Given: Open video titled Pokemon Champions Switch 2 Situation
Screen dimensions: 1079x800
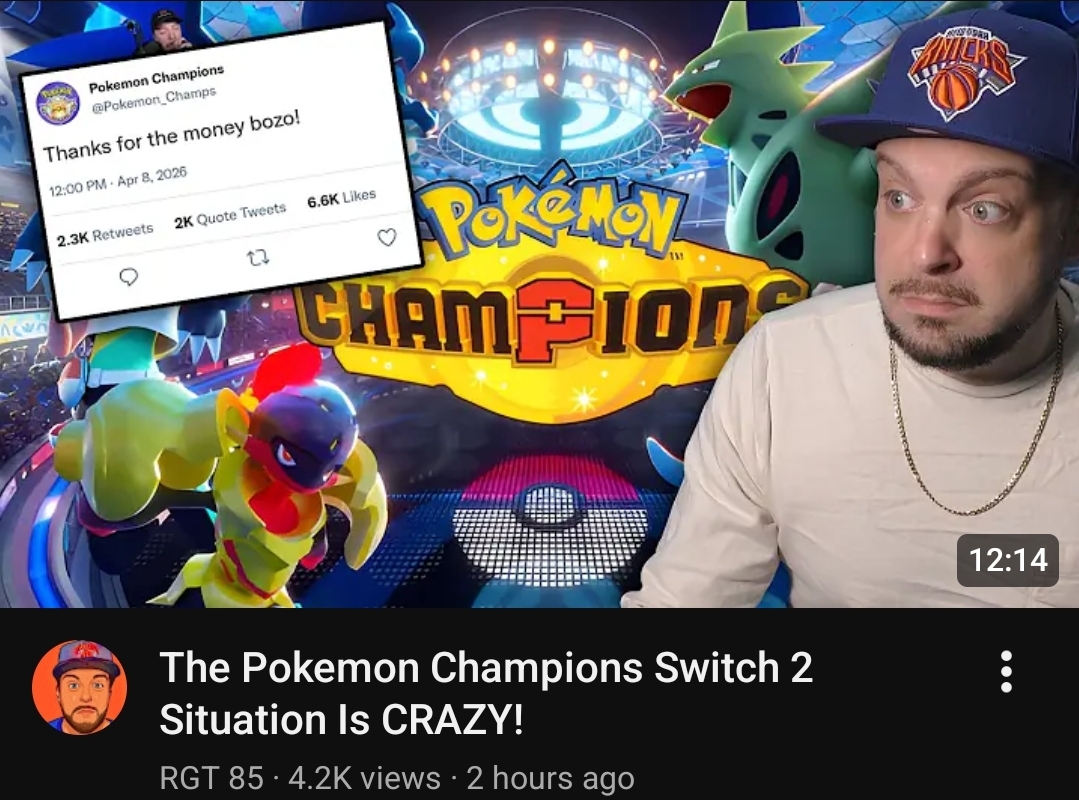Looking at the screenshot, I should click(486, 693).
